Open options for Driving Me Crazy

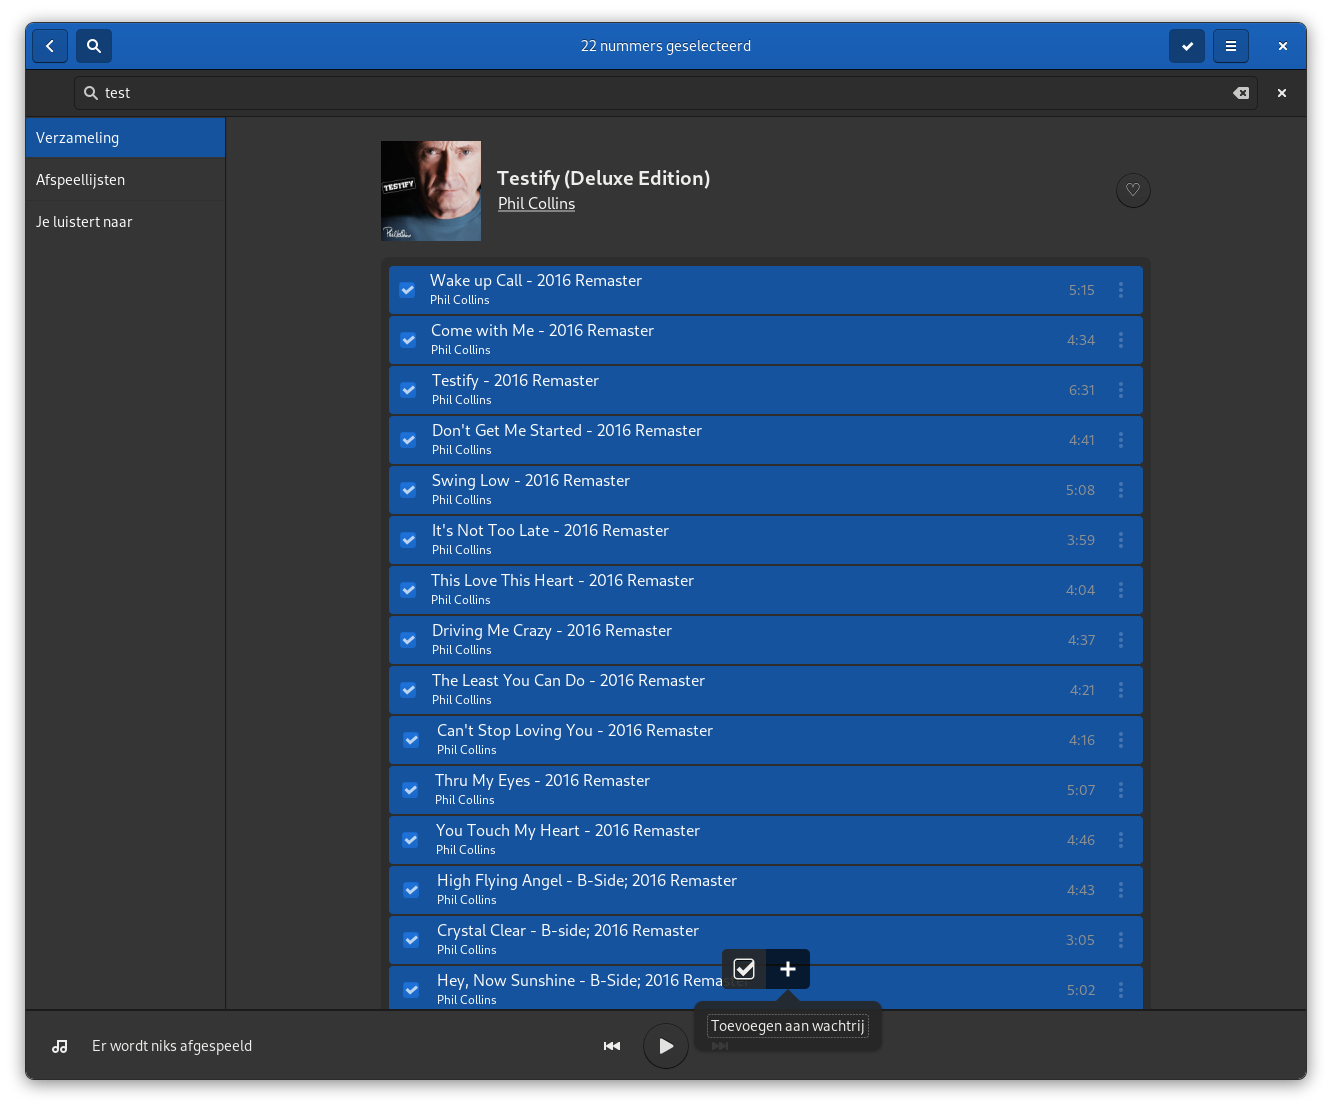click(1121, 640)
